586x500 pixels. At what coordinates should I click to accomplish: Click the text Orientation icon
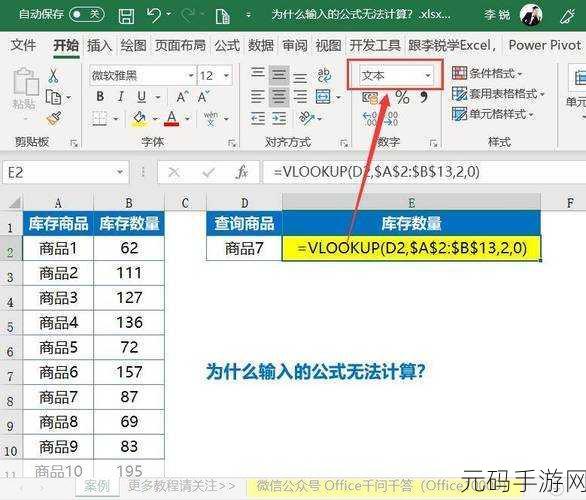click(x=306, y=118)
